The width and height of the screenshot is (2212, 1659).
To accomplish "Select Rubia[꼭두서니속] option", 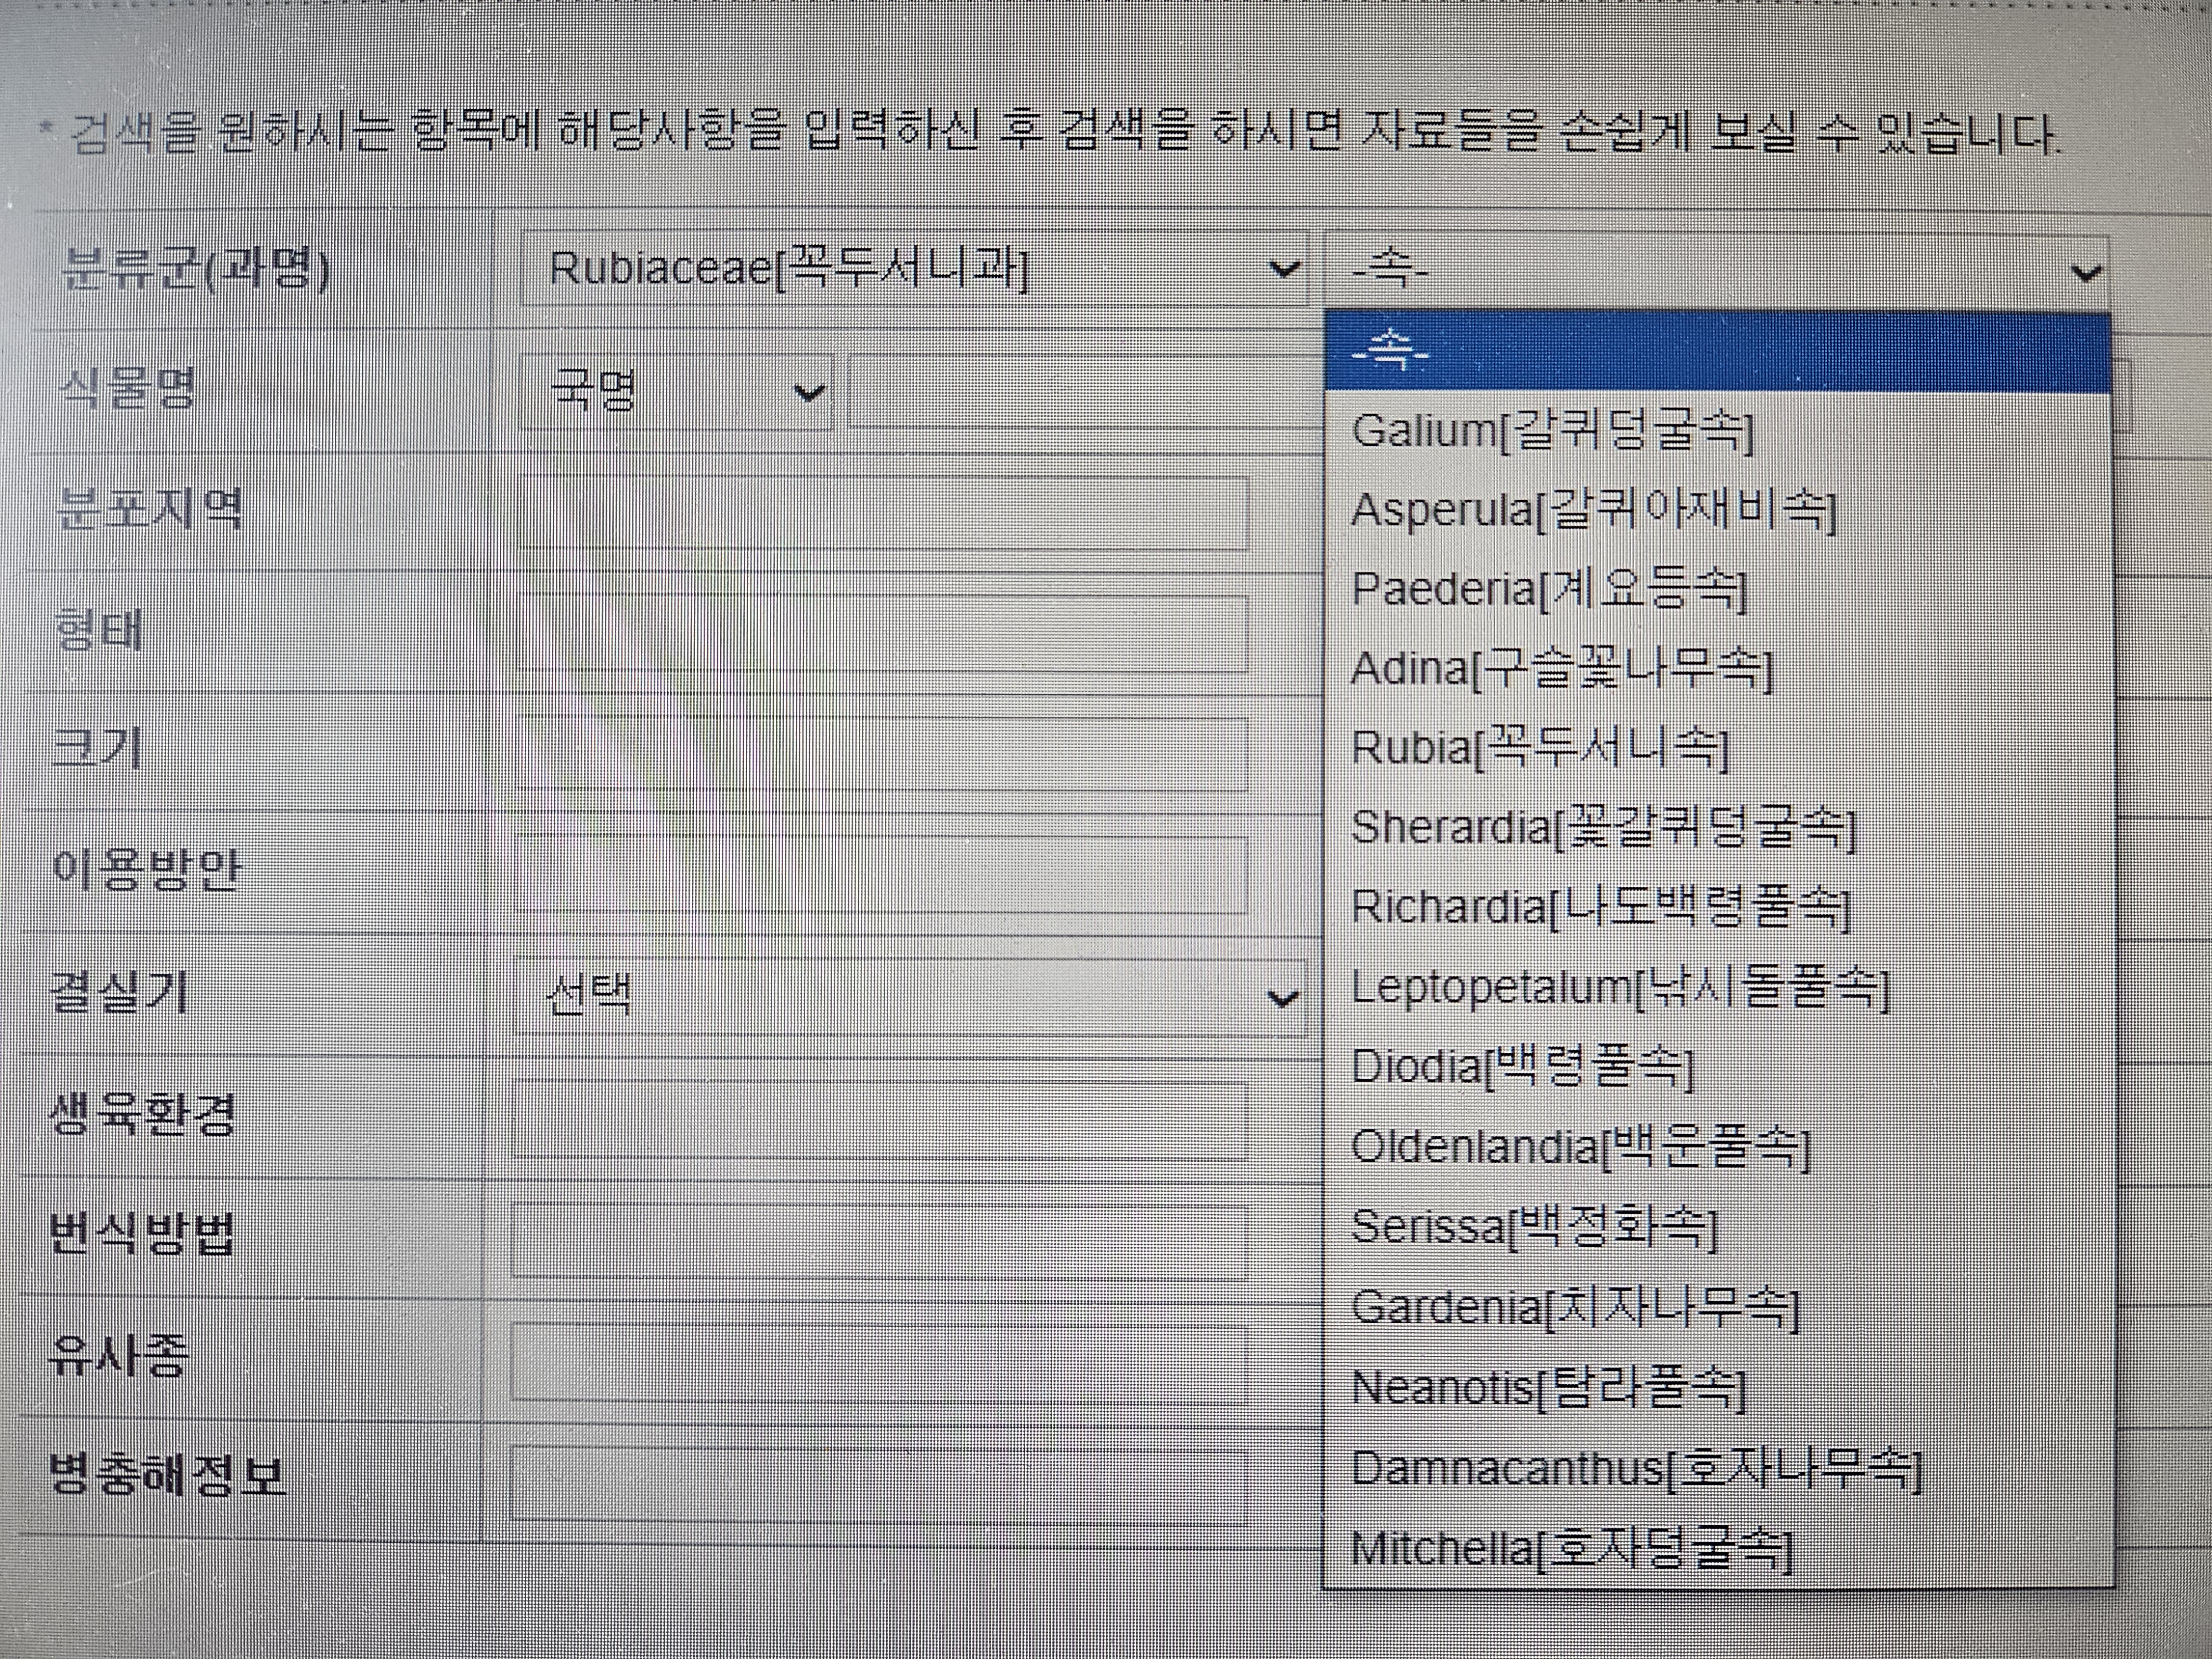I will (1718, 747).
